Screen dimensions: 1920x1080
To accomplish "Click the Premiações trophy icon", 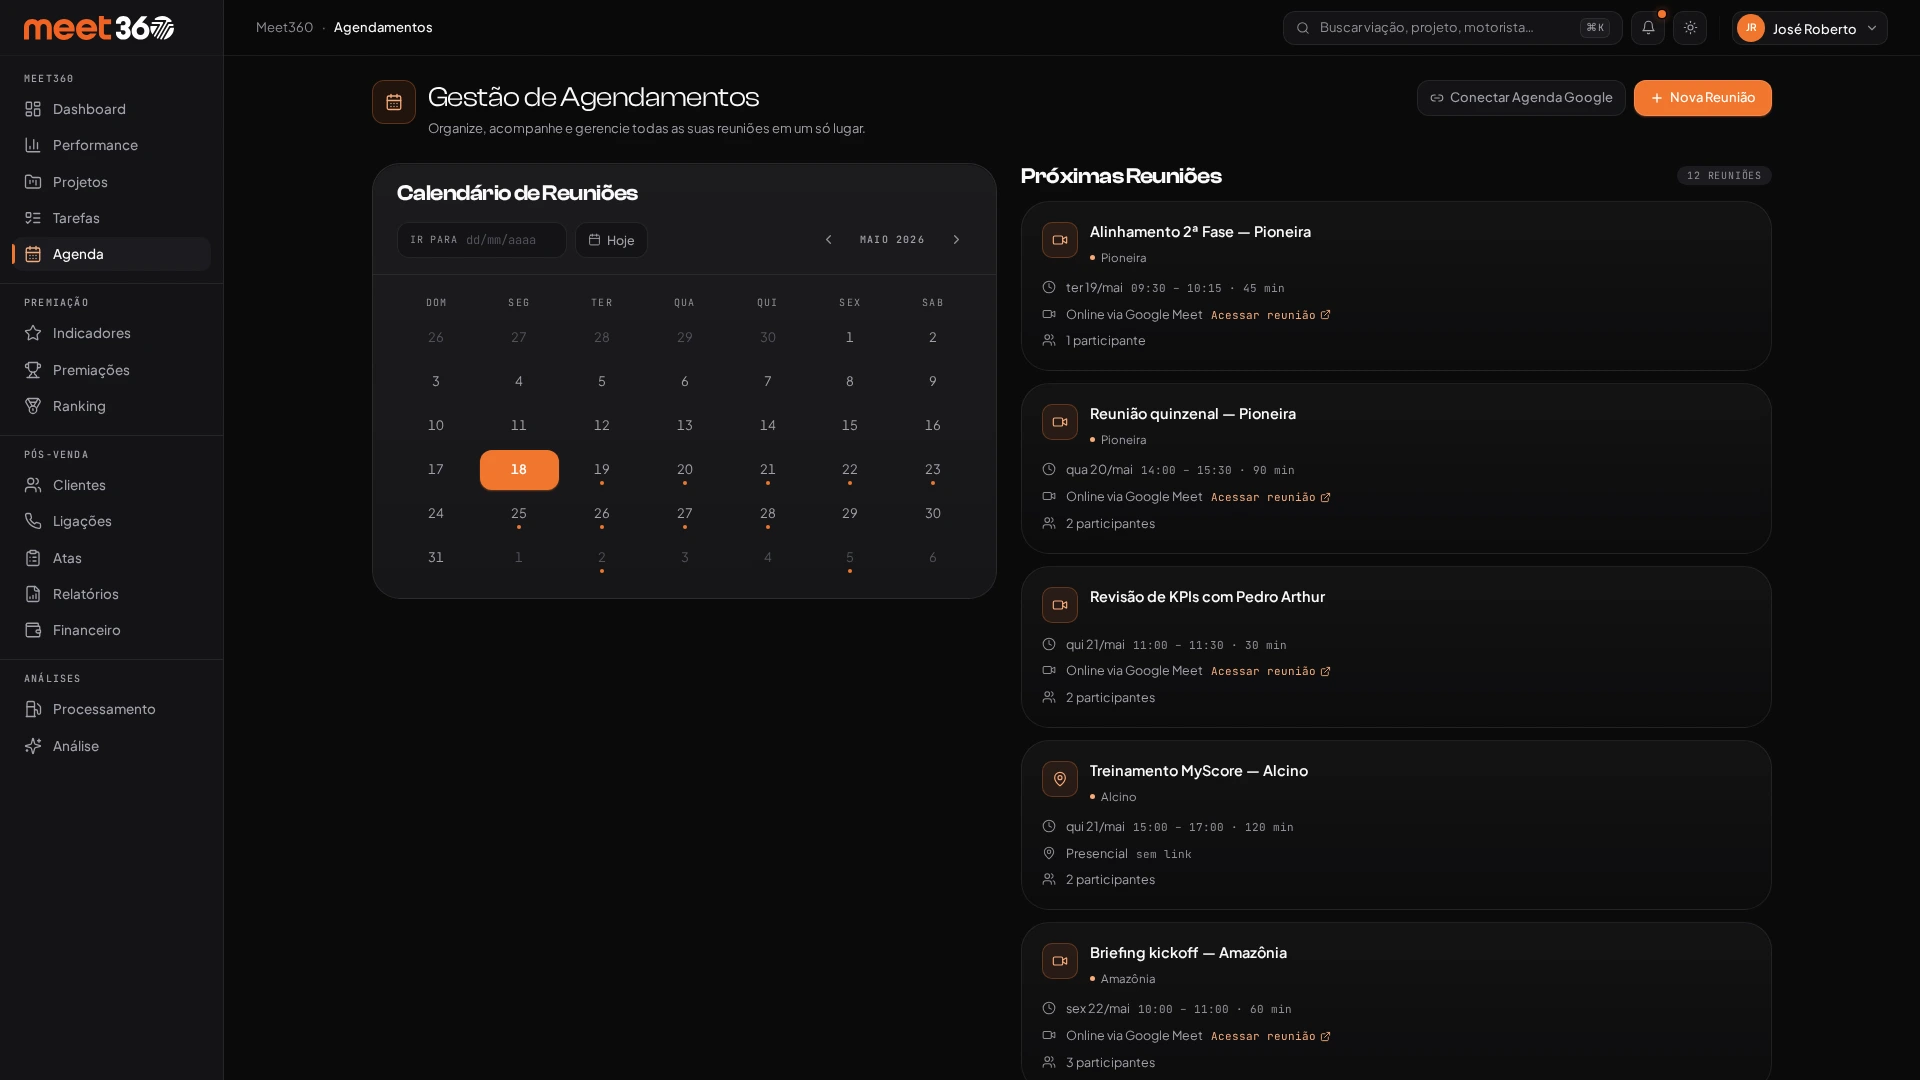I will pos(33,370).
